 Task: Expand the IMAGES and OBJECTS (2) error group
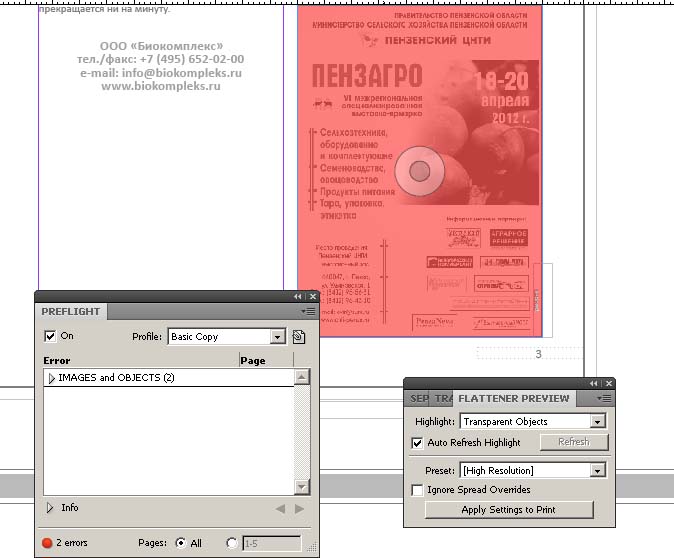[52, 378]
